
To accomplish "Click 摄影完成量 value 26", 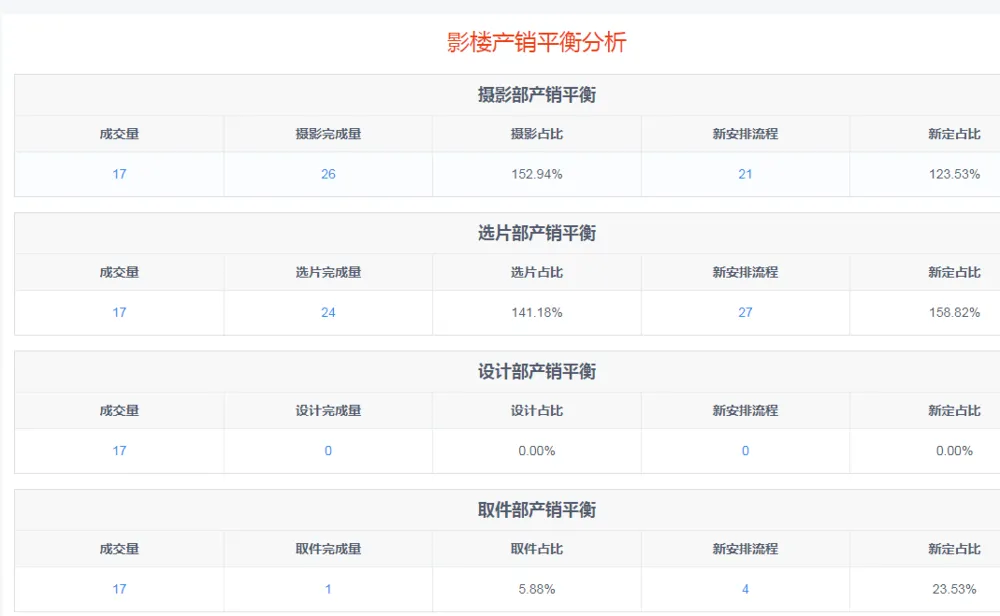I will click(328, 174).
